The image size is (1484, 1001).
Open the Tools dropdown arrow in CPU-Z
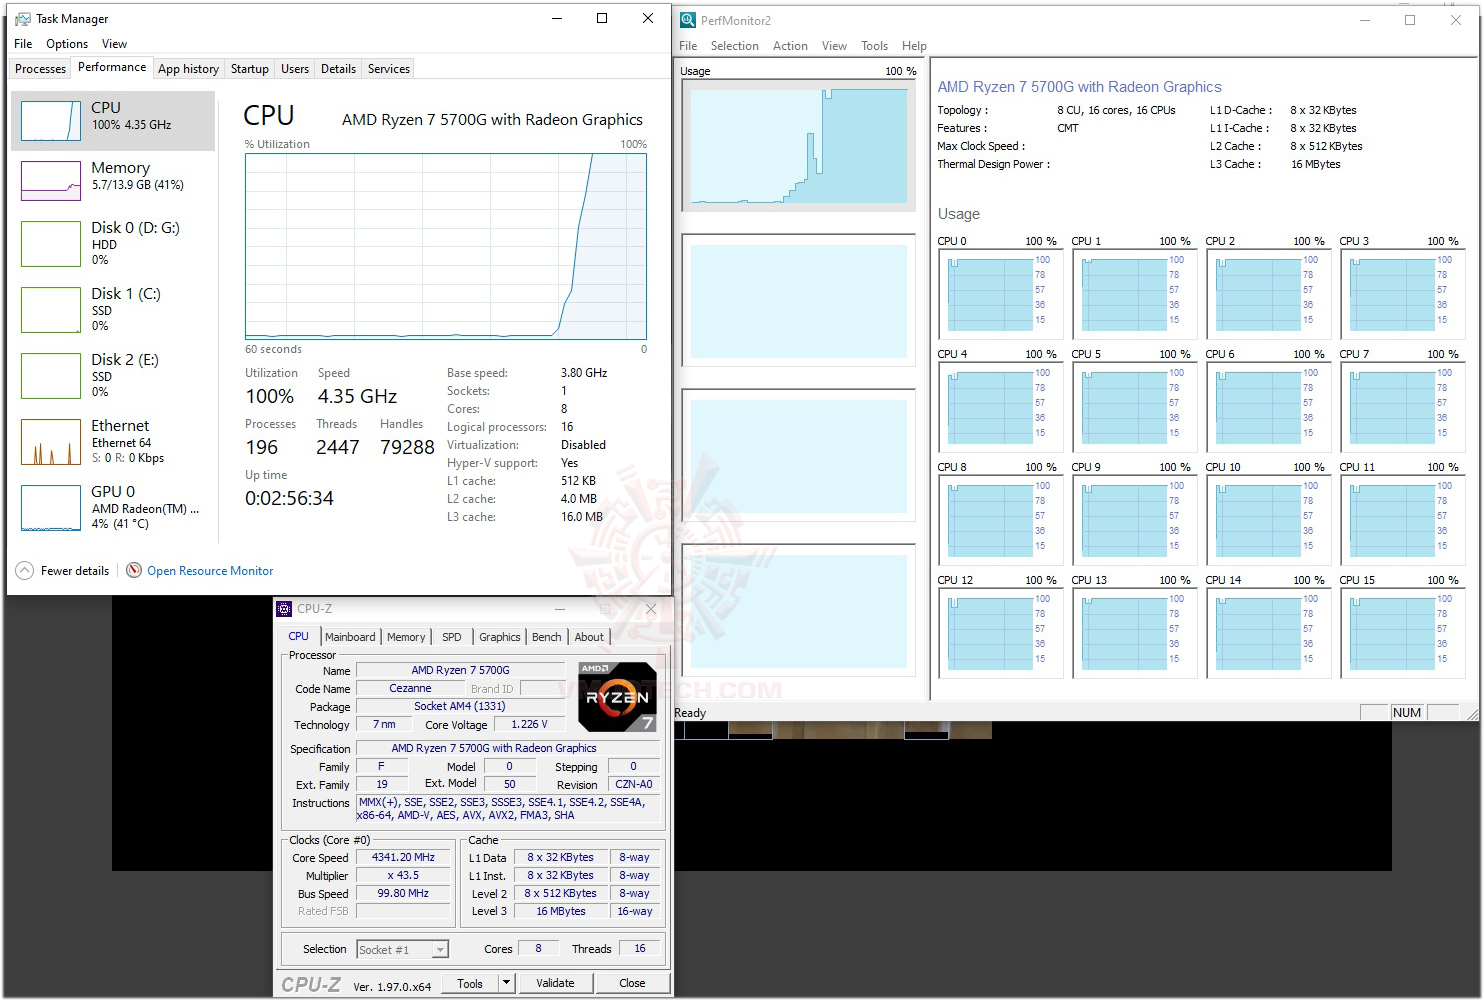(x=506, y=983)
